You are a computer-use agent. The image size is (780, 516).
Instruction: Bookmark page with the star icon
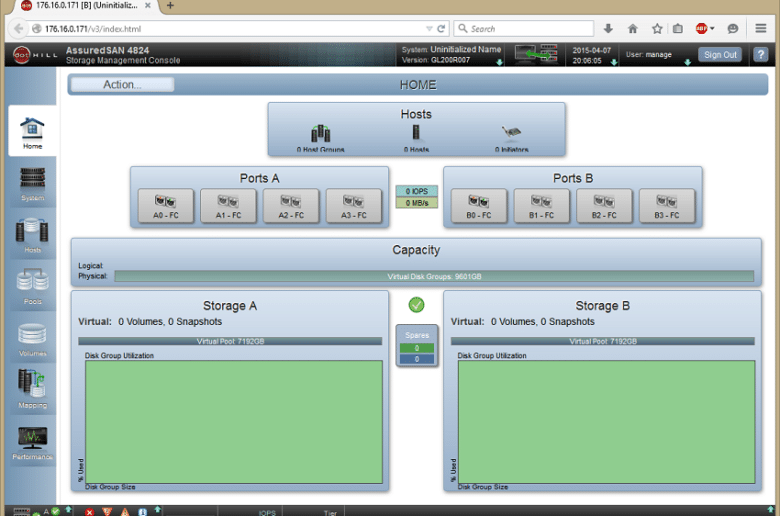657,29
